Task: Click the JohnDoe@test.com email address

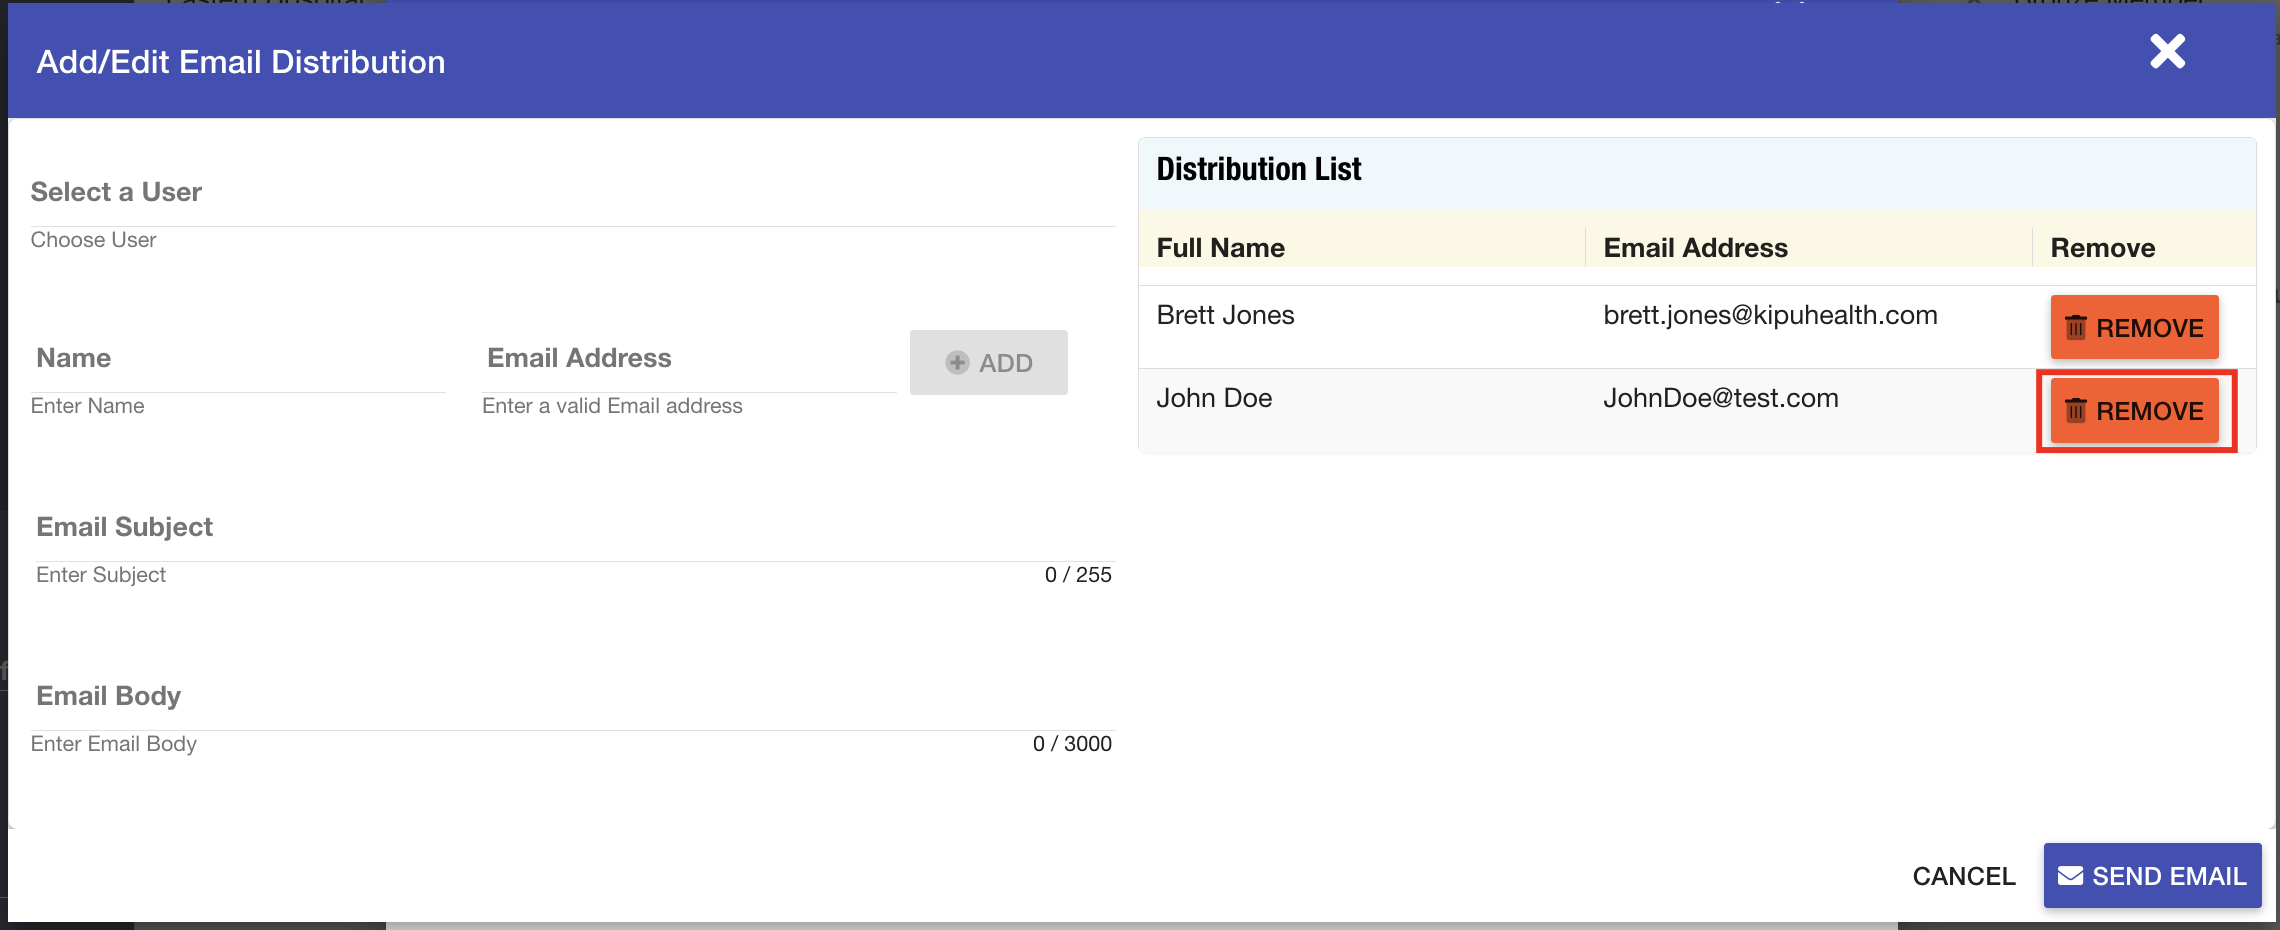Action: pos(1720,399)
